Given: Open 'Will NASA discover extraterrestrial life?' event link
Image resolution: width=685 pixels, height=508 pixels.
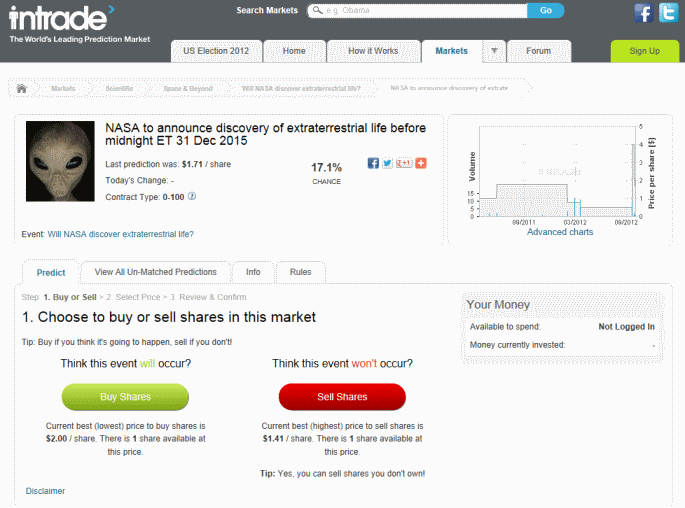Looking at the screenshot, I should click(x=121, y=234).
